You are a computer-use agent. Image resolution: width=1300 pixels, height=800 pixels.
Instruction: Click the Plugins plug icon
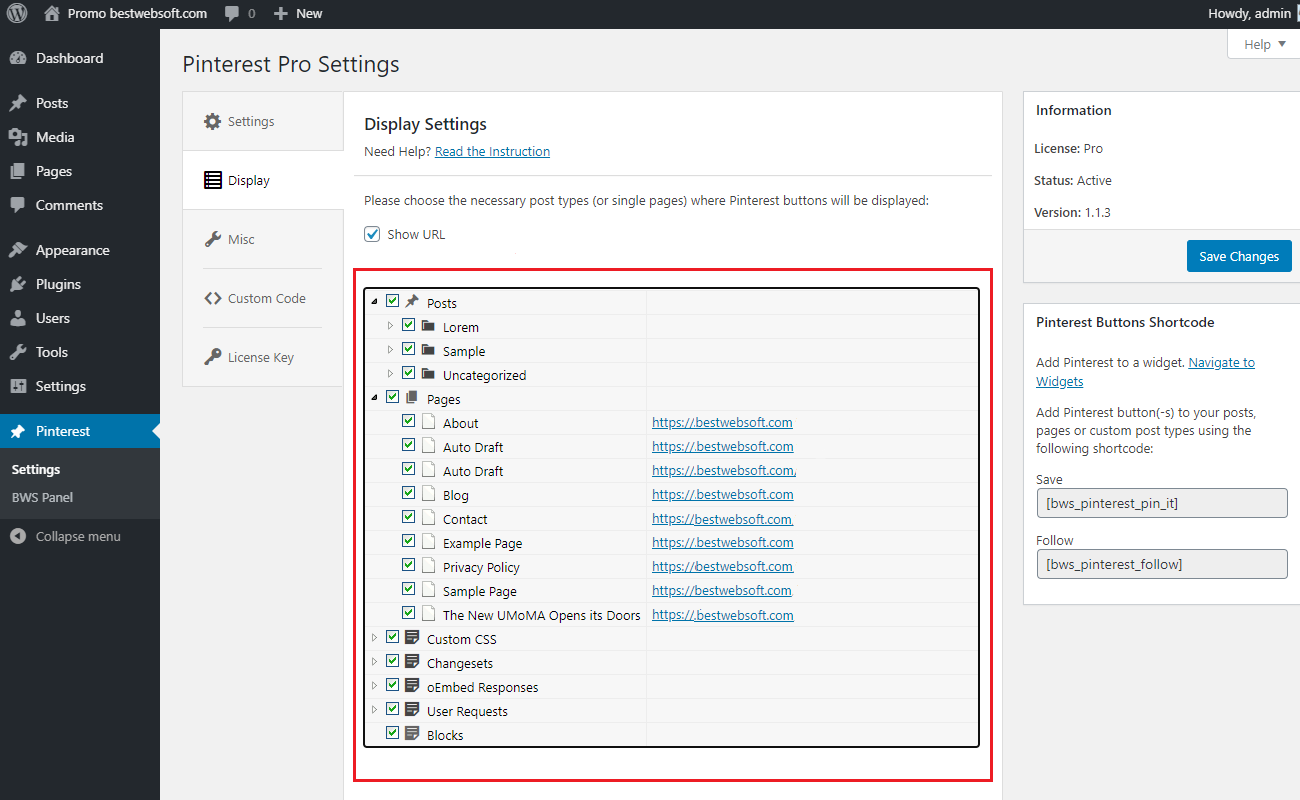tap(18, 284)
